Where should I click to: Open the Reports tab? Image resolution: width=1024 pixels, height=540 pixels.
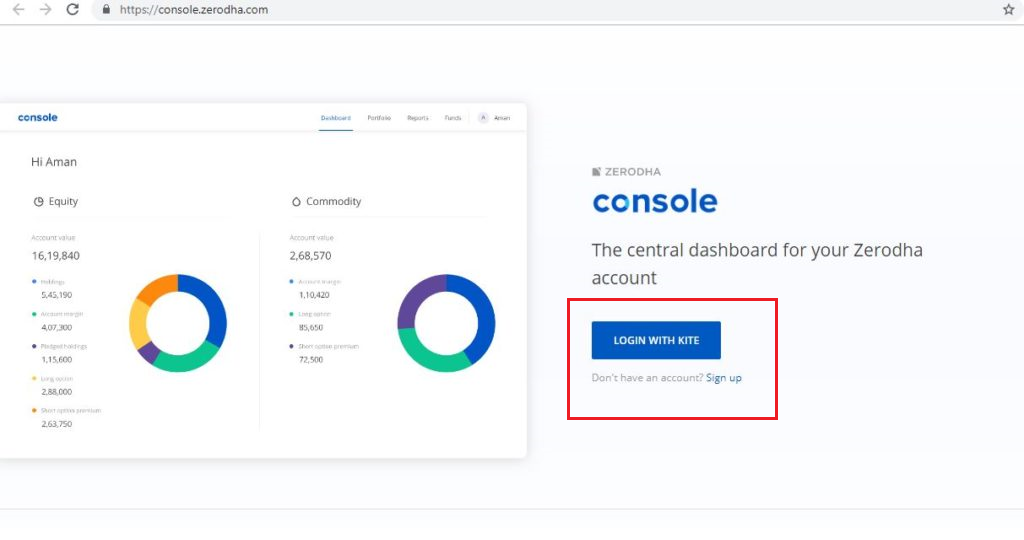(x=418, y=118)
